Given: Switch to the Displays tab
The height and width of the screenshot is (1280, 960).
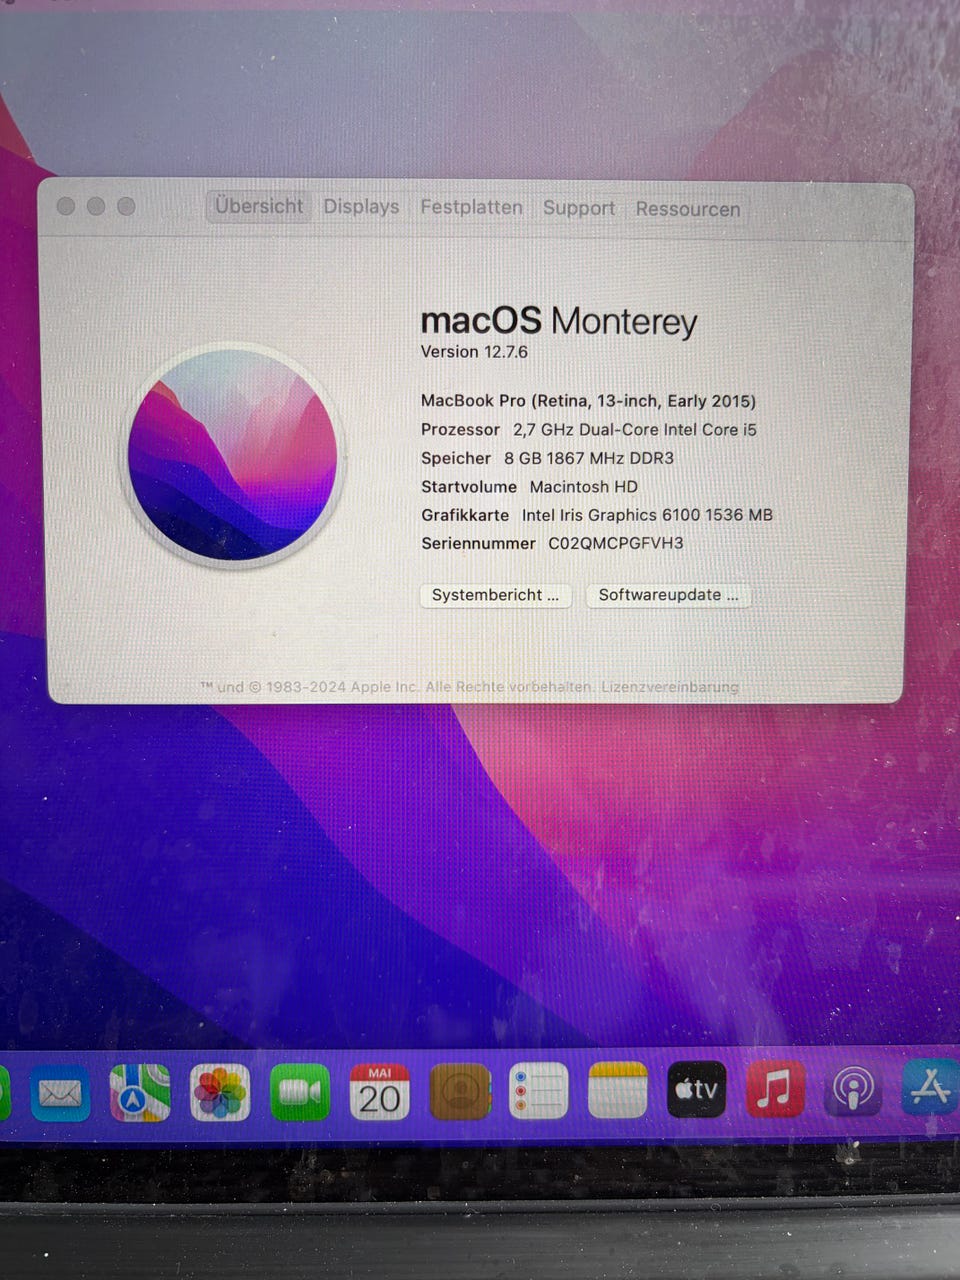Looking at the screenshot, I should (x=361, y=207).
